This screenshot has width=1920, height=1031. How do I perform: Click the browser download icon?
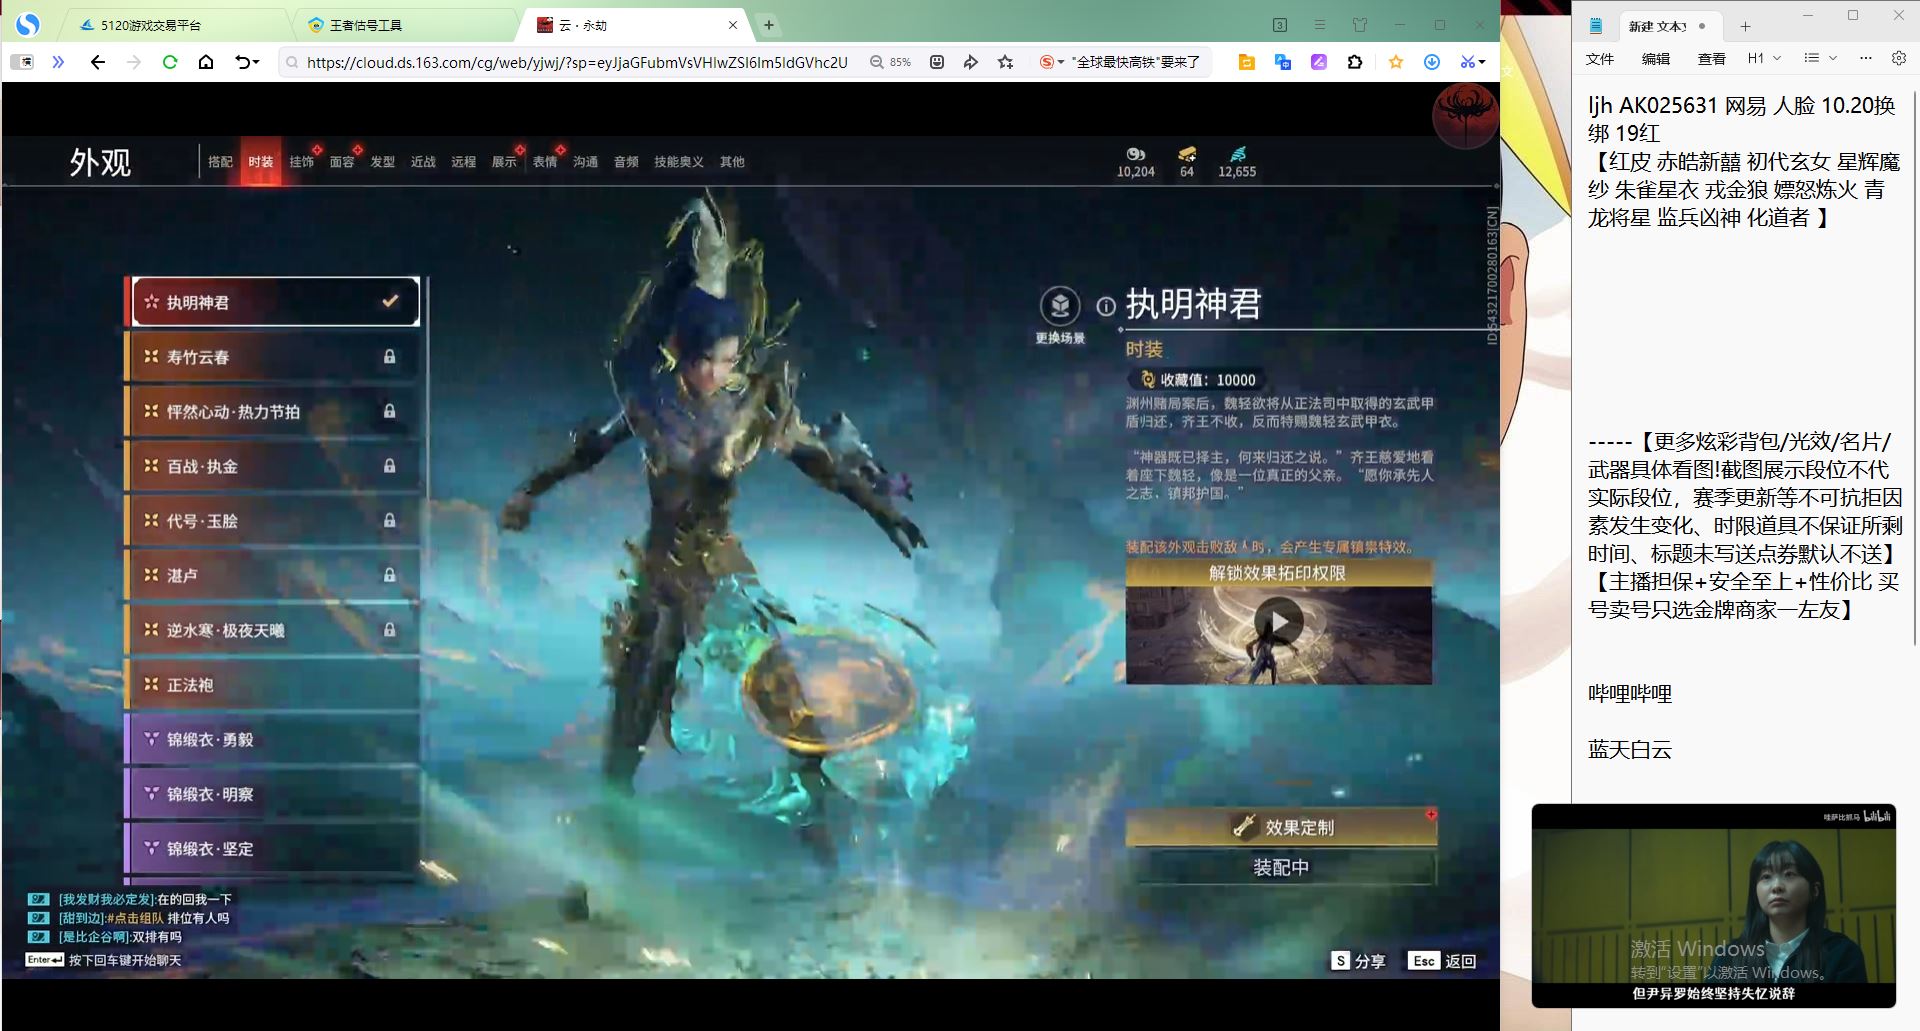point(1431,62)
